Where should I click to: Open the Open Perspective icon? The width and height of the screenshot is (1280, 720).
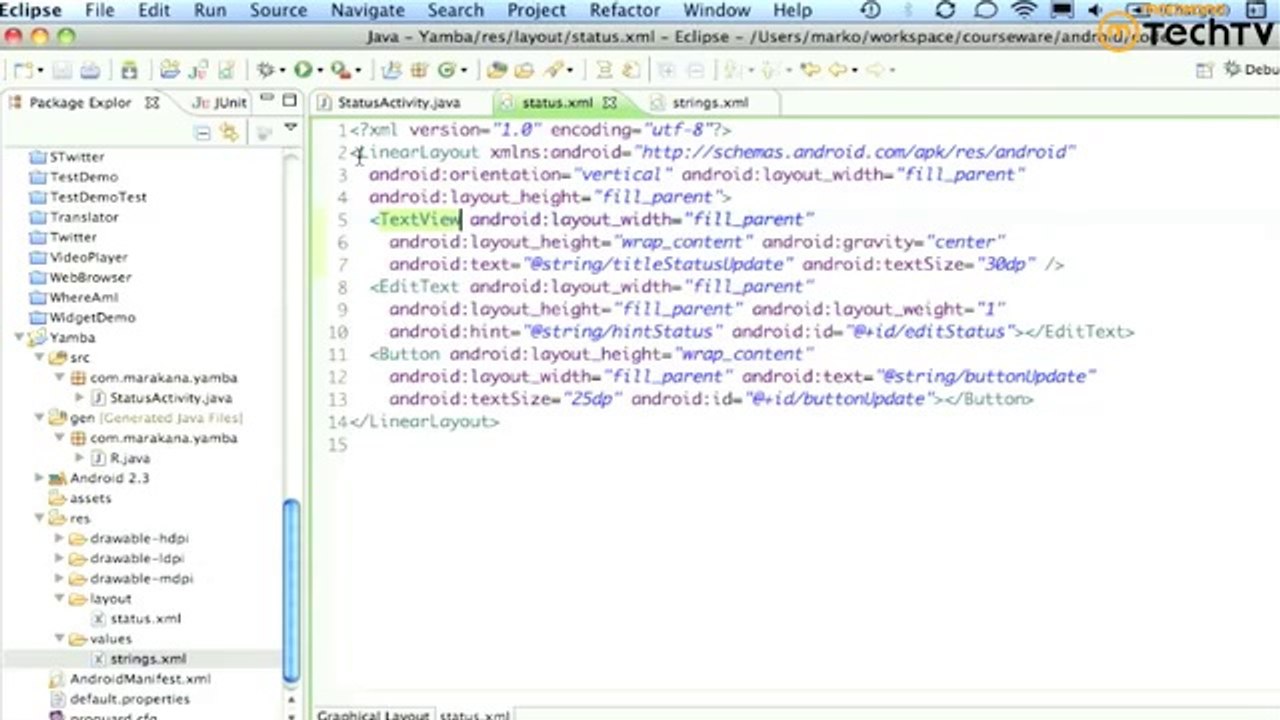[1205, 70]
